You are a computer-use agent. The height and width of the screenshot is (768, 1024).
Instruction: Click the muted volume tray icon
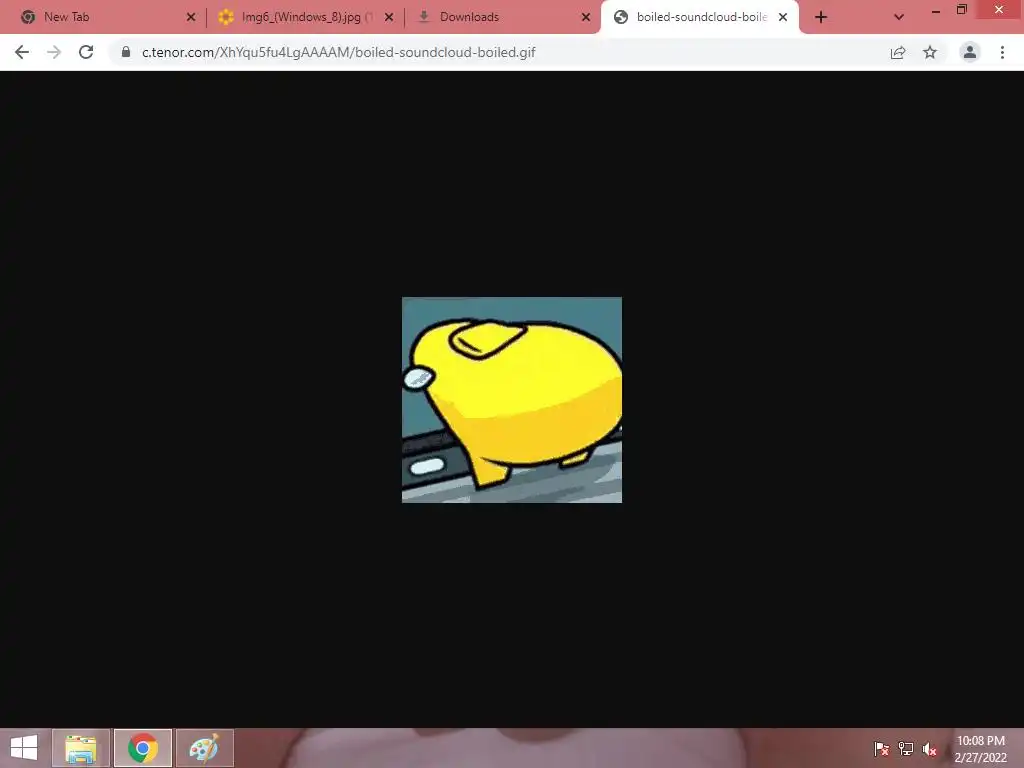click(x=930, y=749)
